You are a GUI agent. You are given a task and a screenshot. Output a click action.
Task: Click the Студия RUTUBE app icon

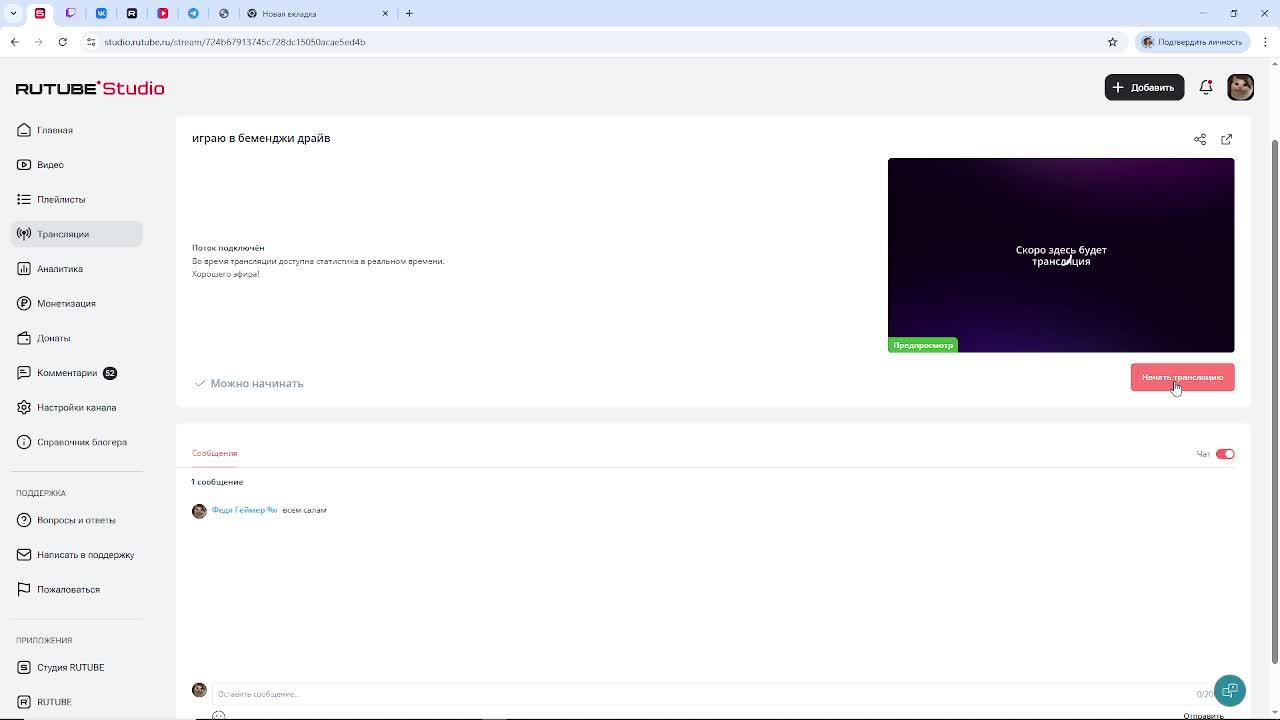[24, 667]
